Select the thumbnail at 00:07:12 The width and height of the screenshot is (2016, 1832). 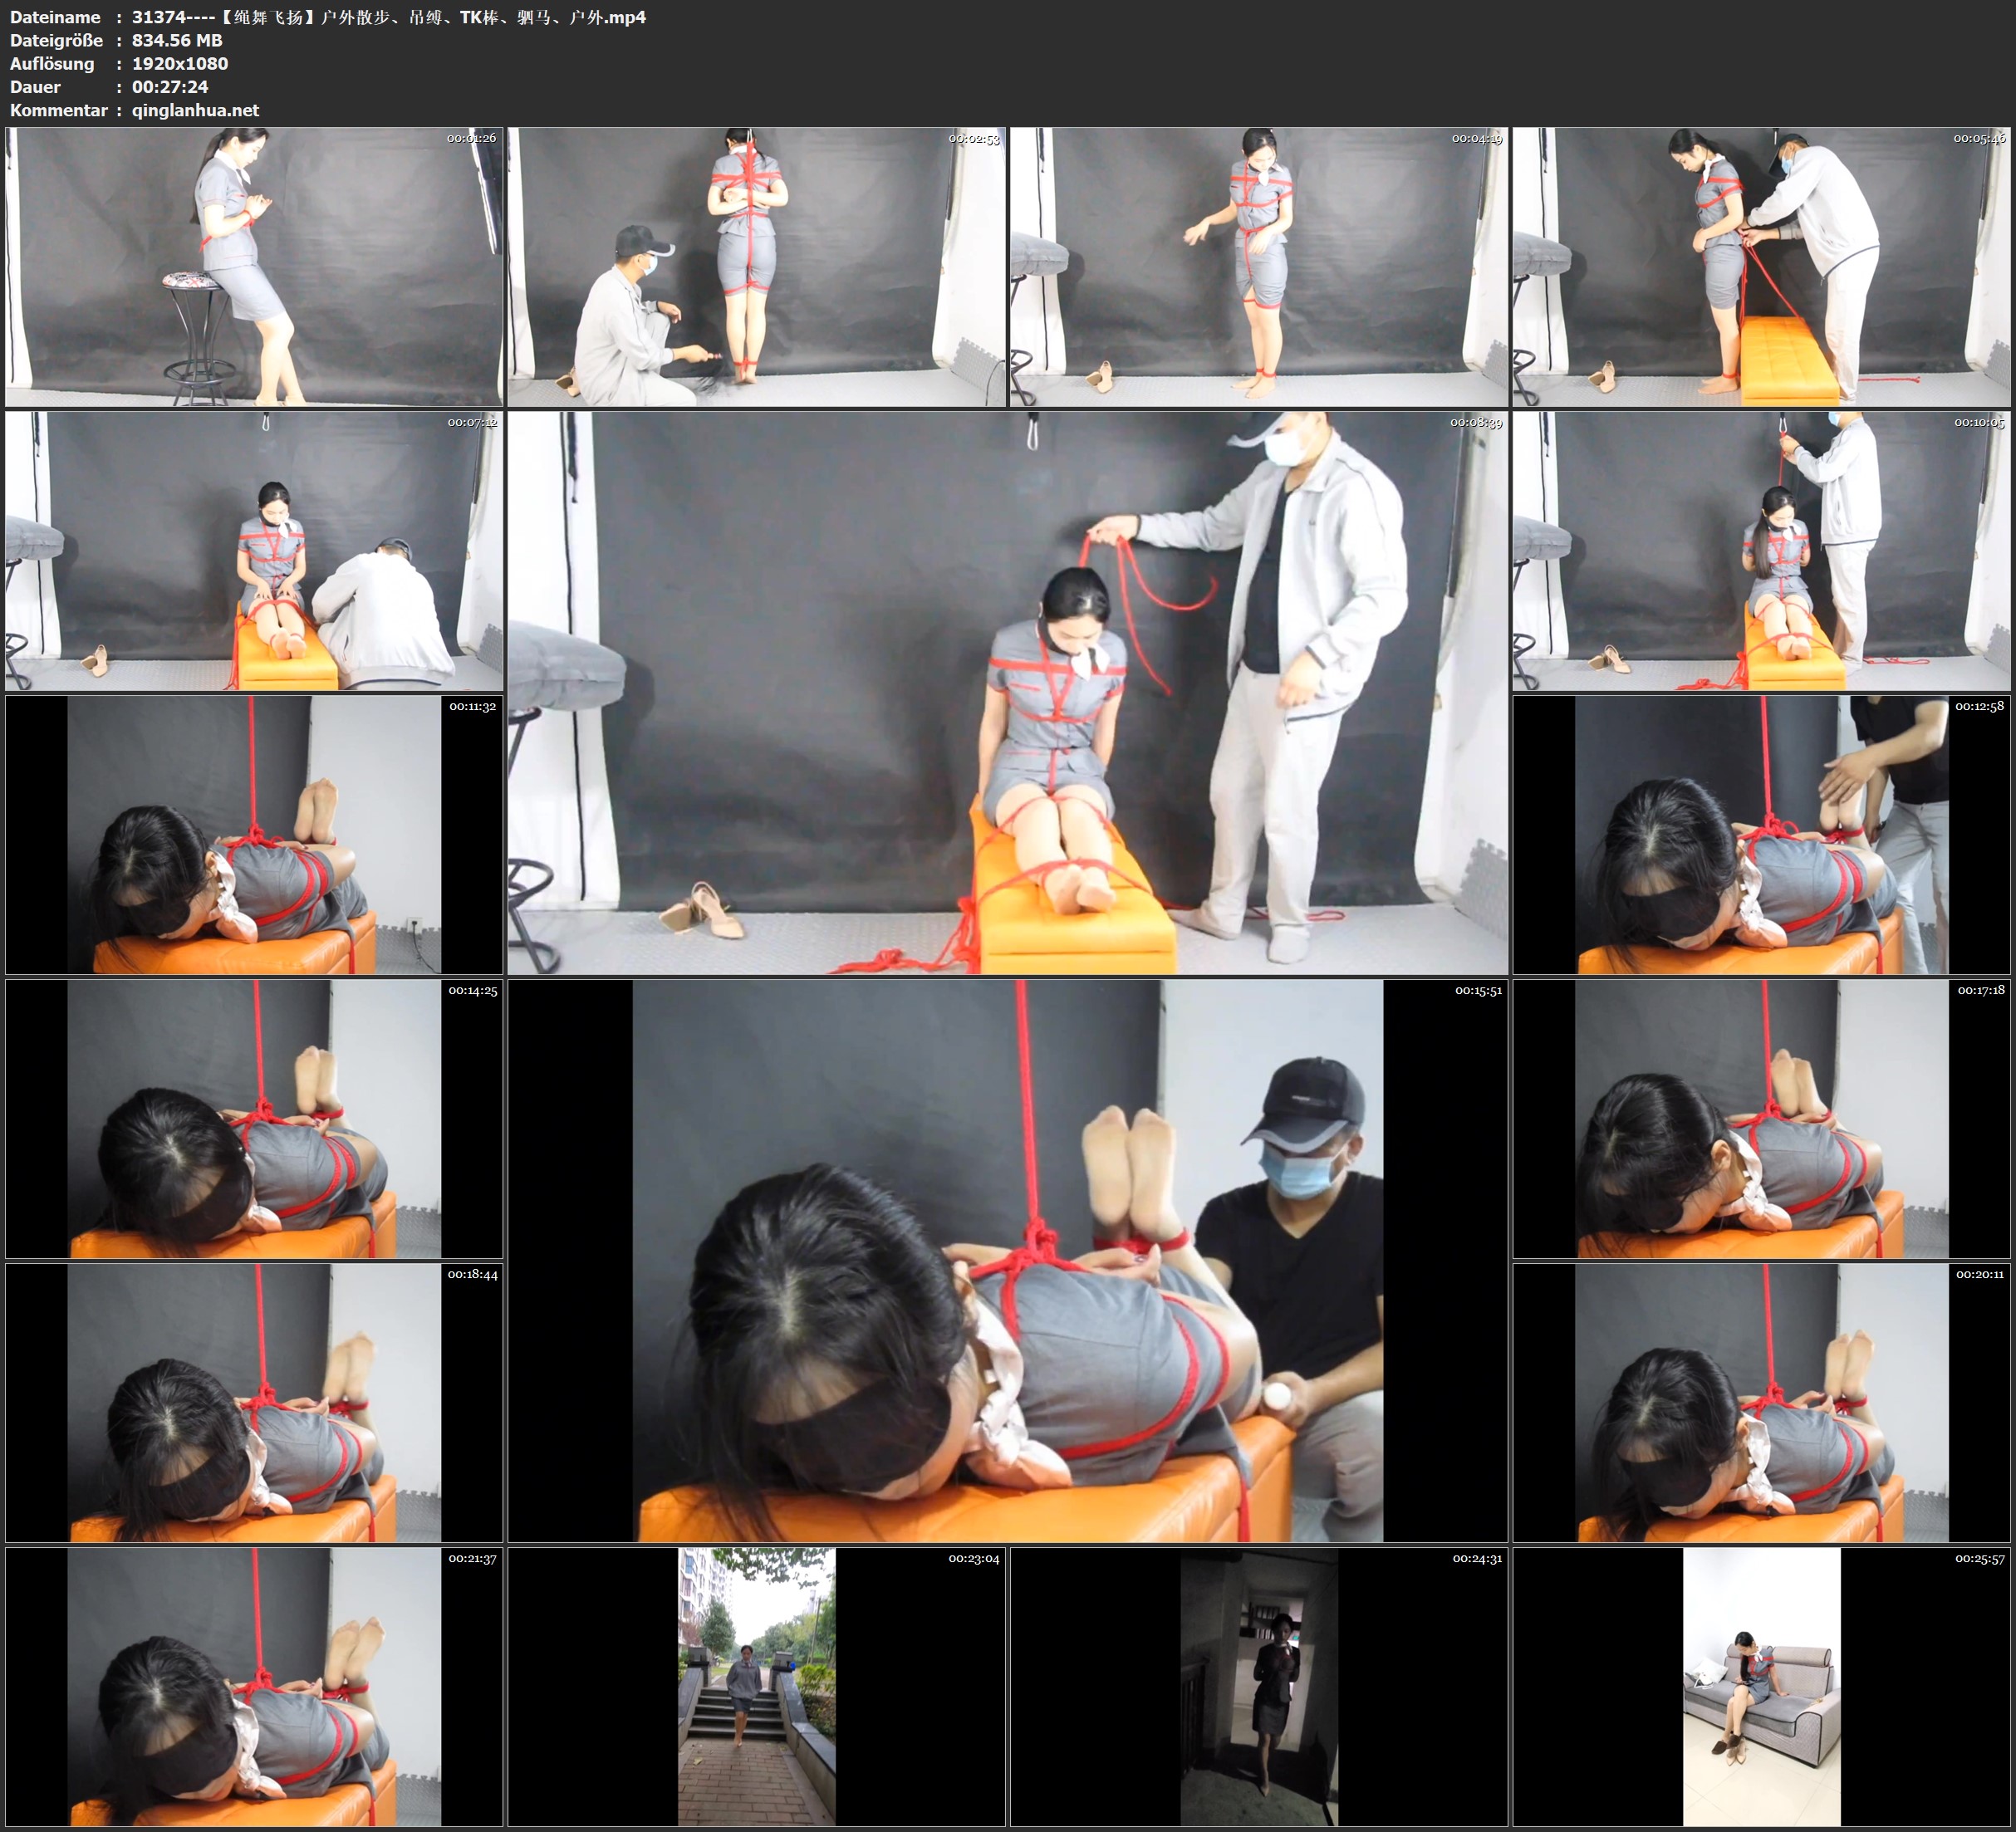(x=254, y=550)
